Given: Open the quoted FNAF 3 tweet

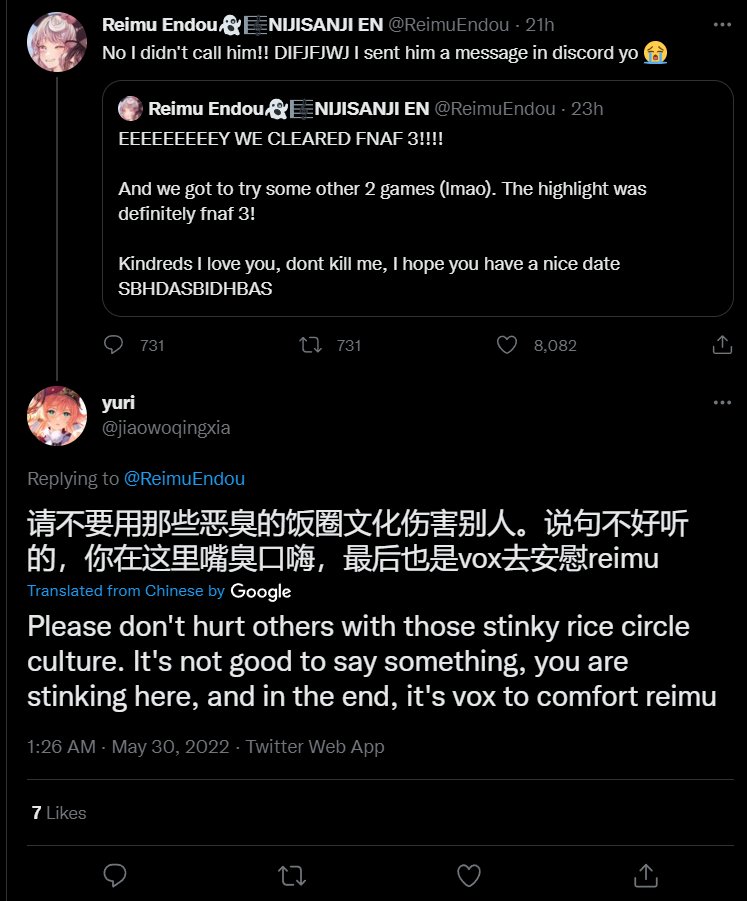Looking at the screenshot, I should pyautogui.click(x=418, y=198).
